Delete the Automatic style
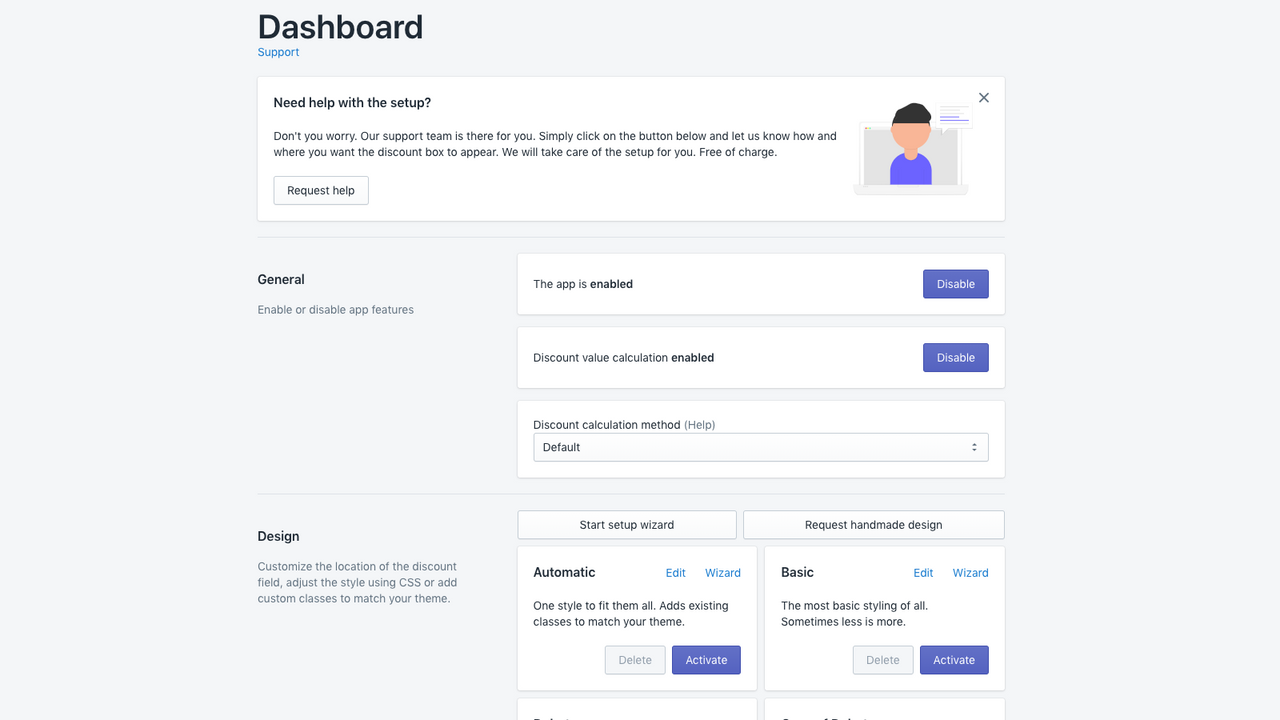The image size is (1280, 720). pos(634,659)
